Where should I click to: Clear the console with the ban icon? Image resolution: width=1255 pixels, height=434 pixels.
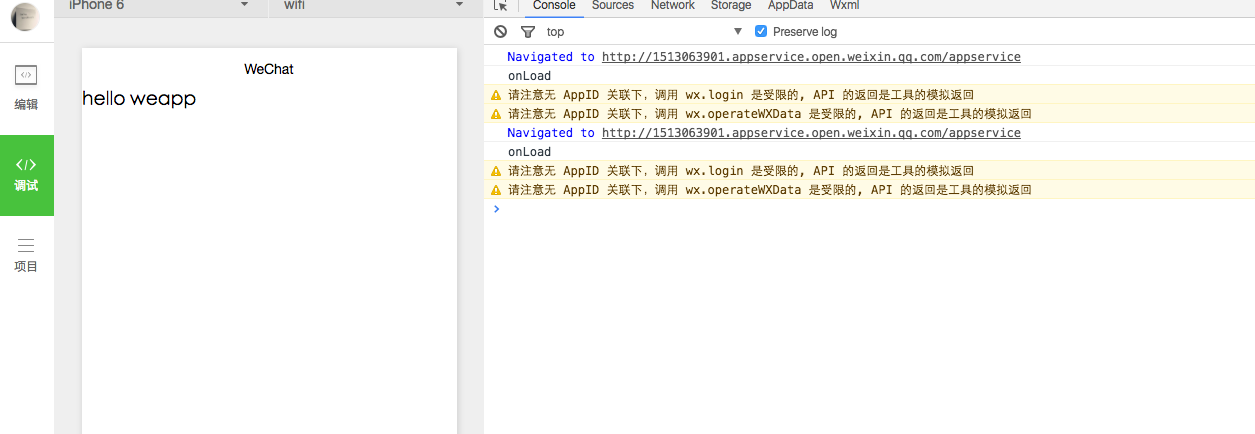pyautogui.click(x=500, y=32)
